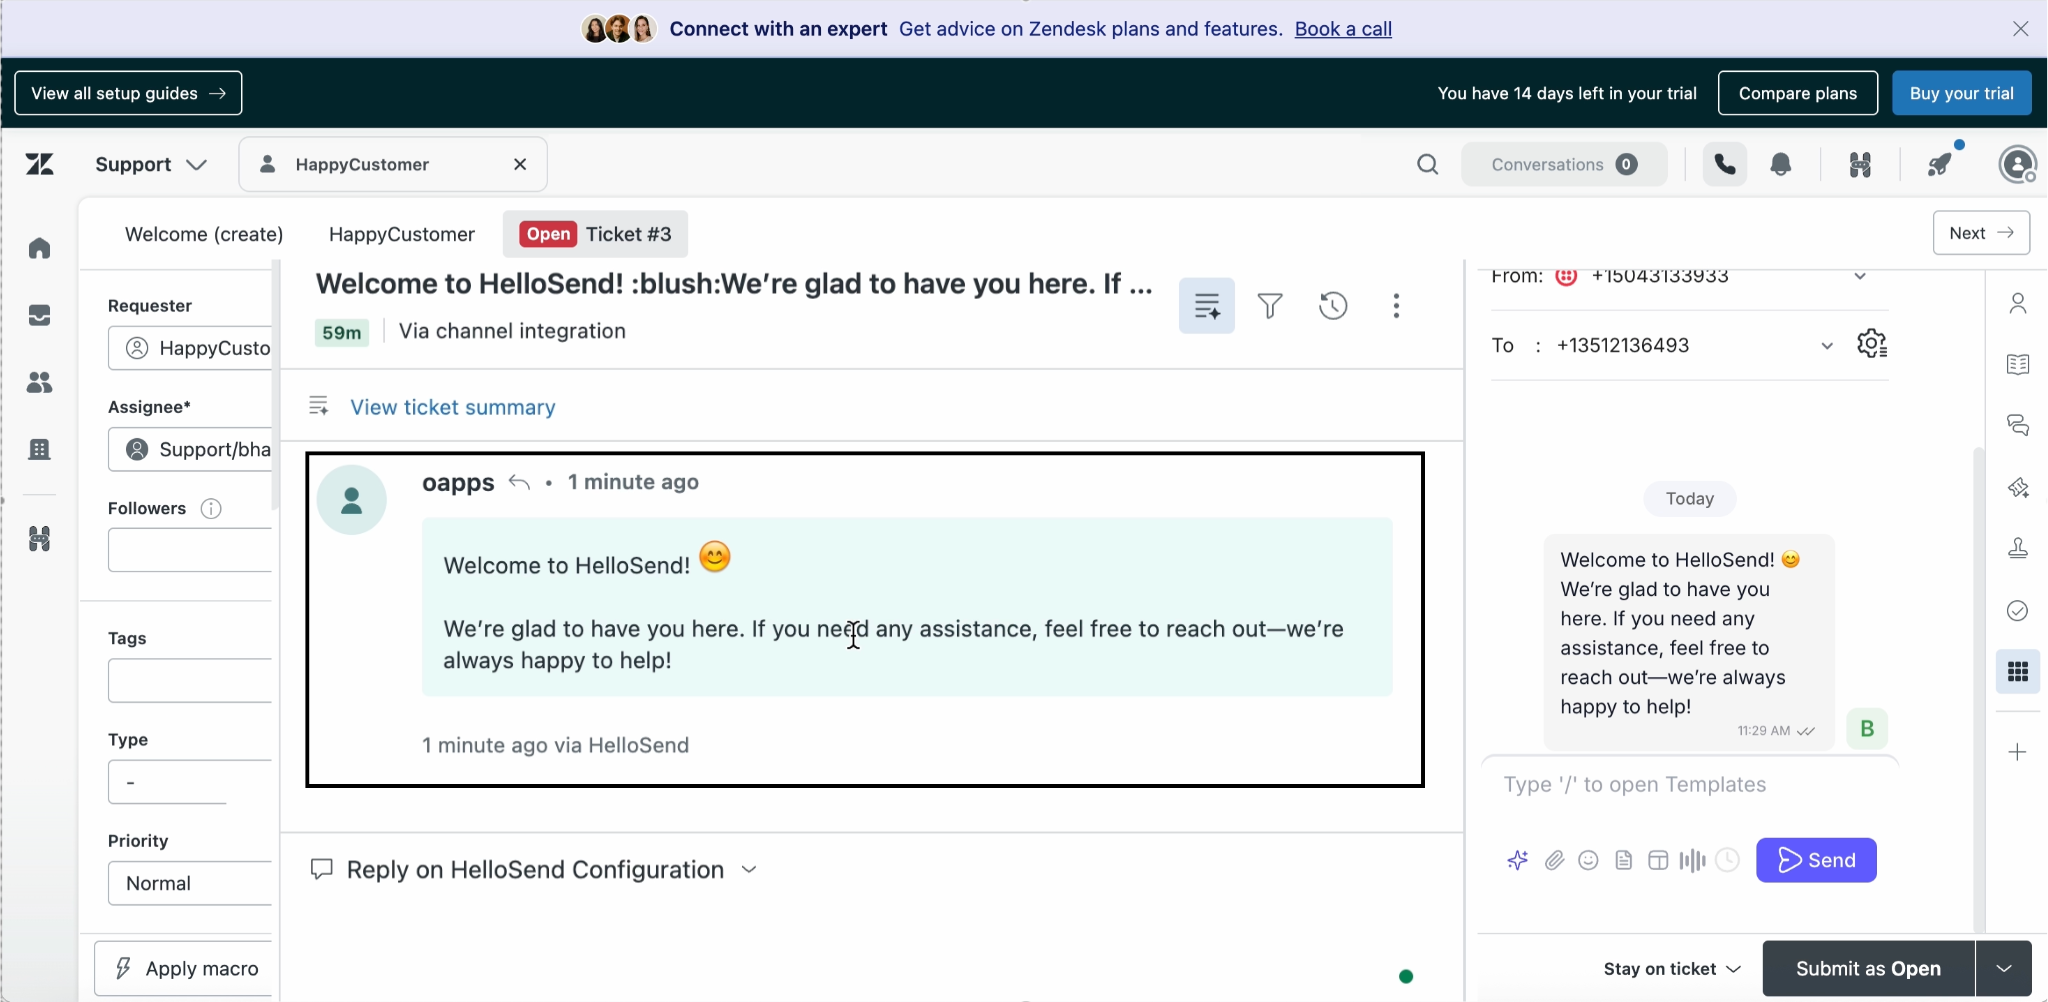Select the Open Ticket #3 tab
Viewport: 2048px width, 1002px height.
[596, 234]
